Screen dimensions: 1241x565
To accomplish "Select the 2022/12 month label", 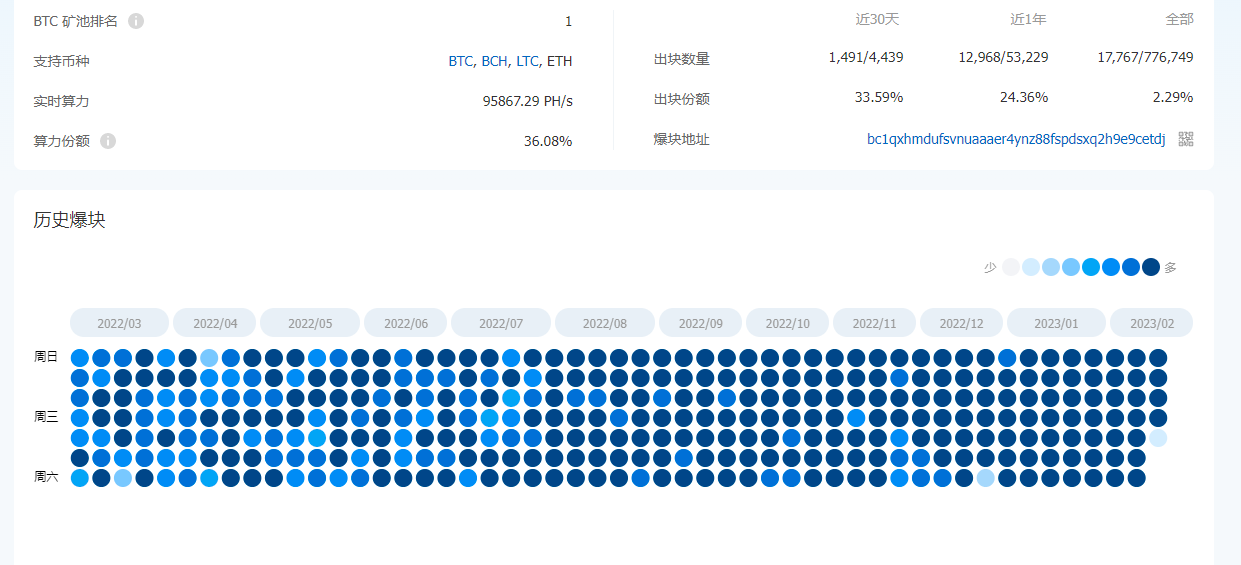I will point(962,323).
